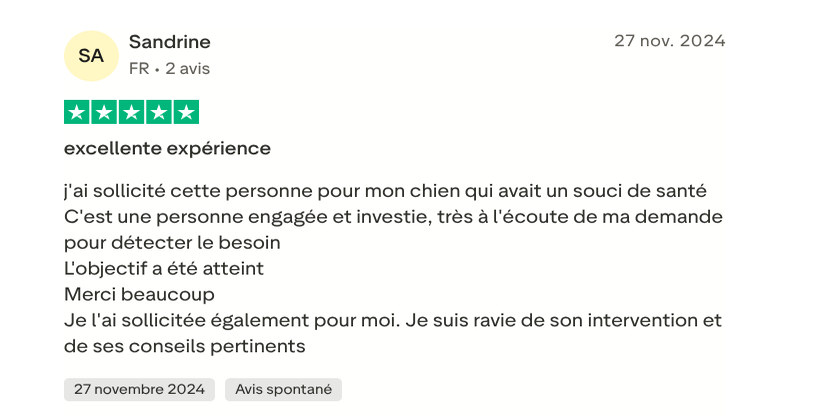833x417 pixels.
Task: Click the text "pour détecter le besoin"
Action: click(x=172, y=242)
